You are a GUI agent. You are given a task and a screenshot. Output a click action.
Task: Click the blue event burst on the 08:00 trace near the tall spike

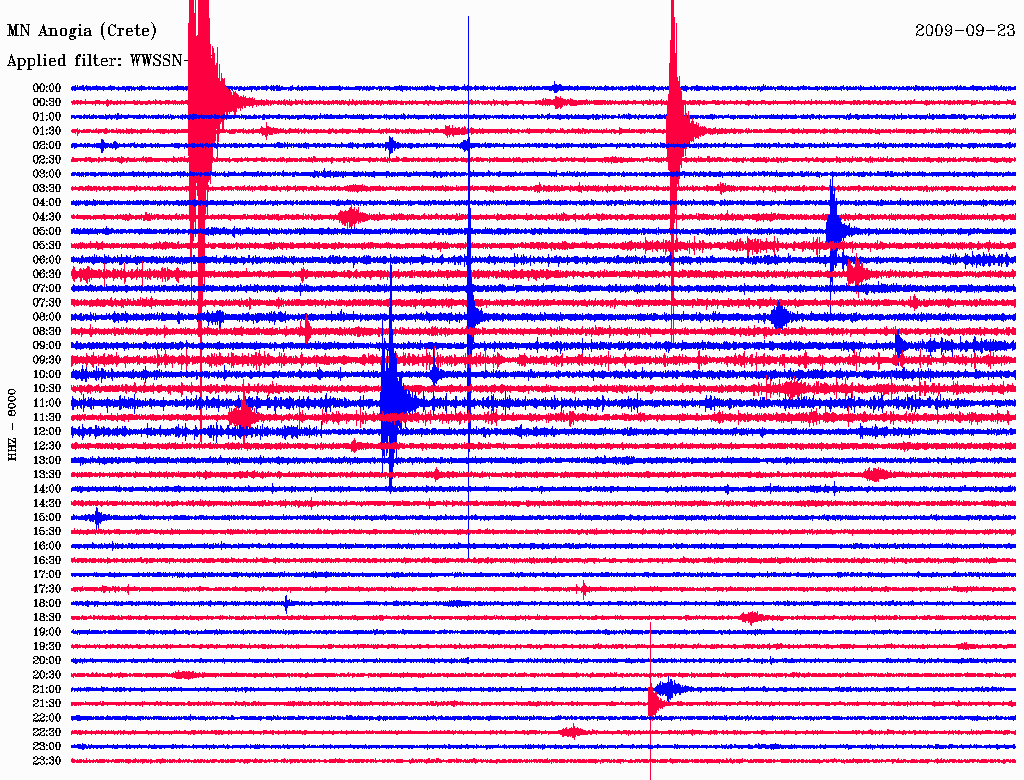(475, 317)
